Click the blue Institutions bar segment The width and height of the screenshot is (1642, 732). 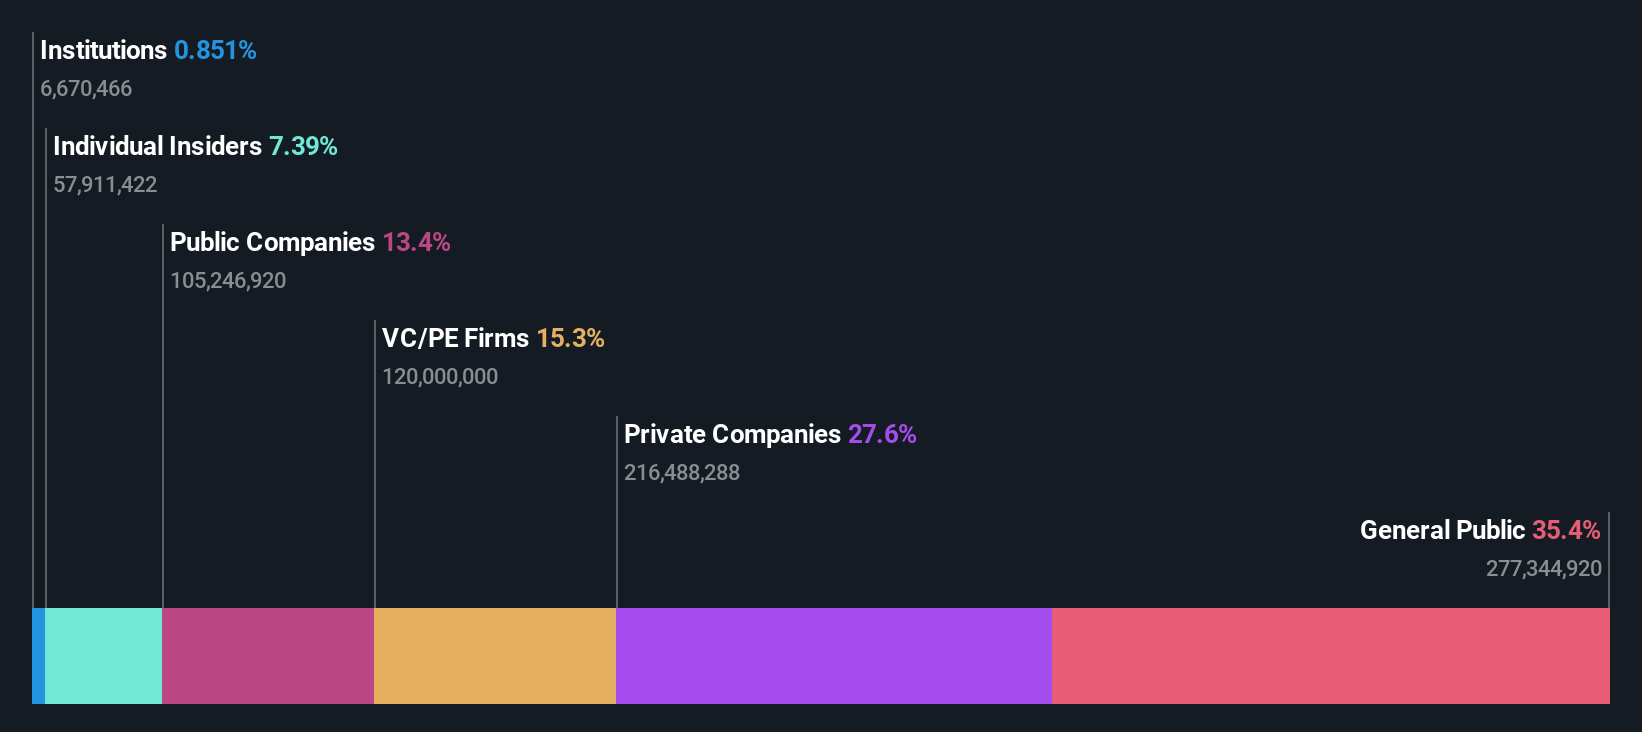click(x=39, y=656)
